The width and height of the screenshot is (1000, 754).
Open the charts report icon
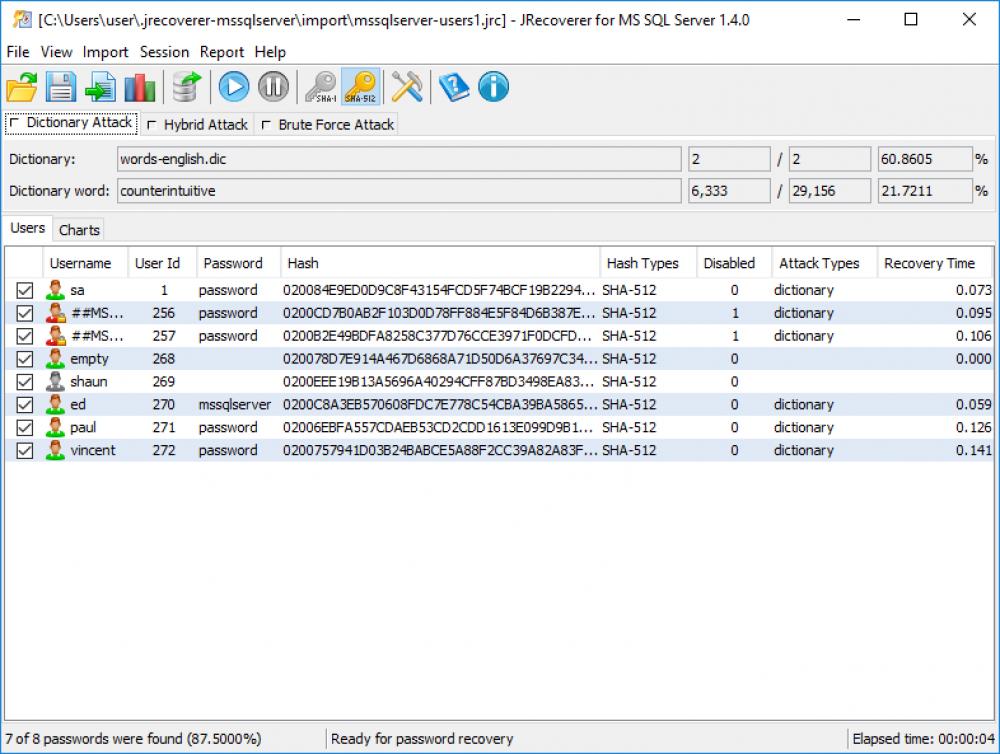(x=140, y=87)
